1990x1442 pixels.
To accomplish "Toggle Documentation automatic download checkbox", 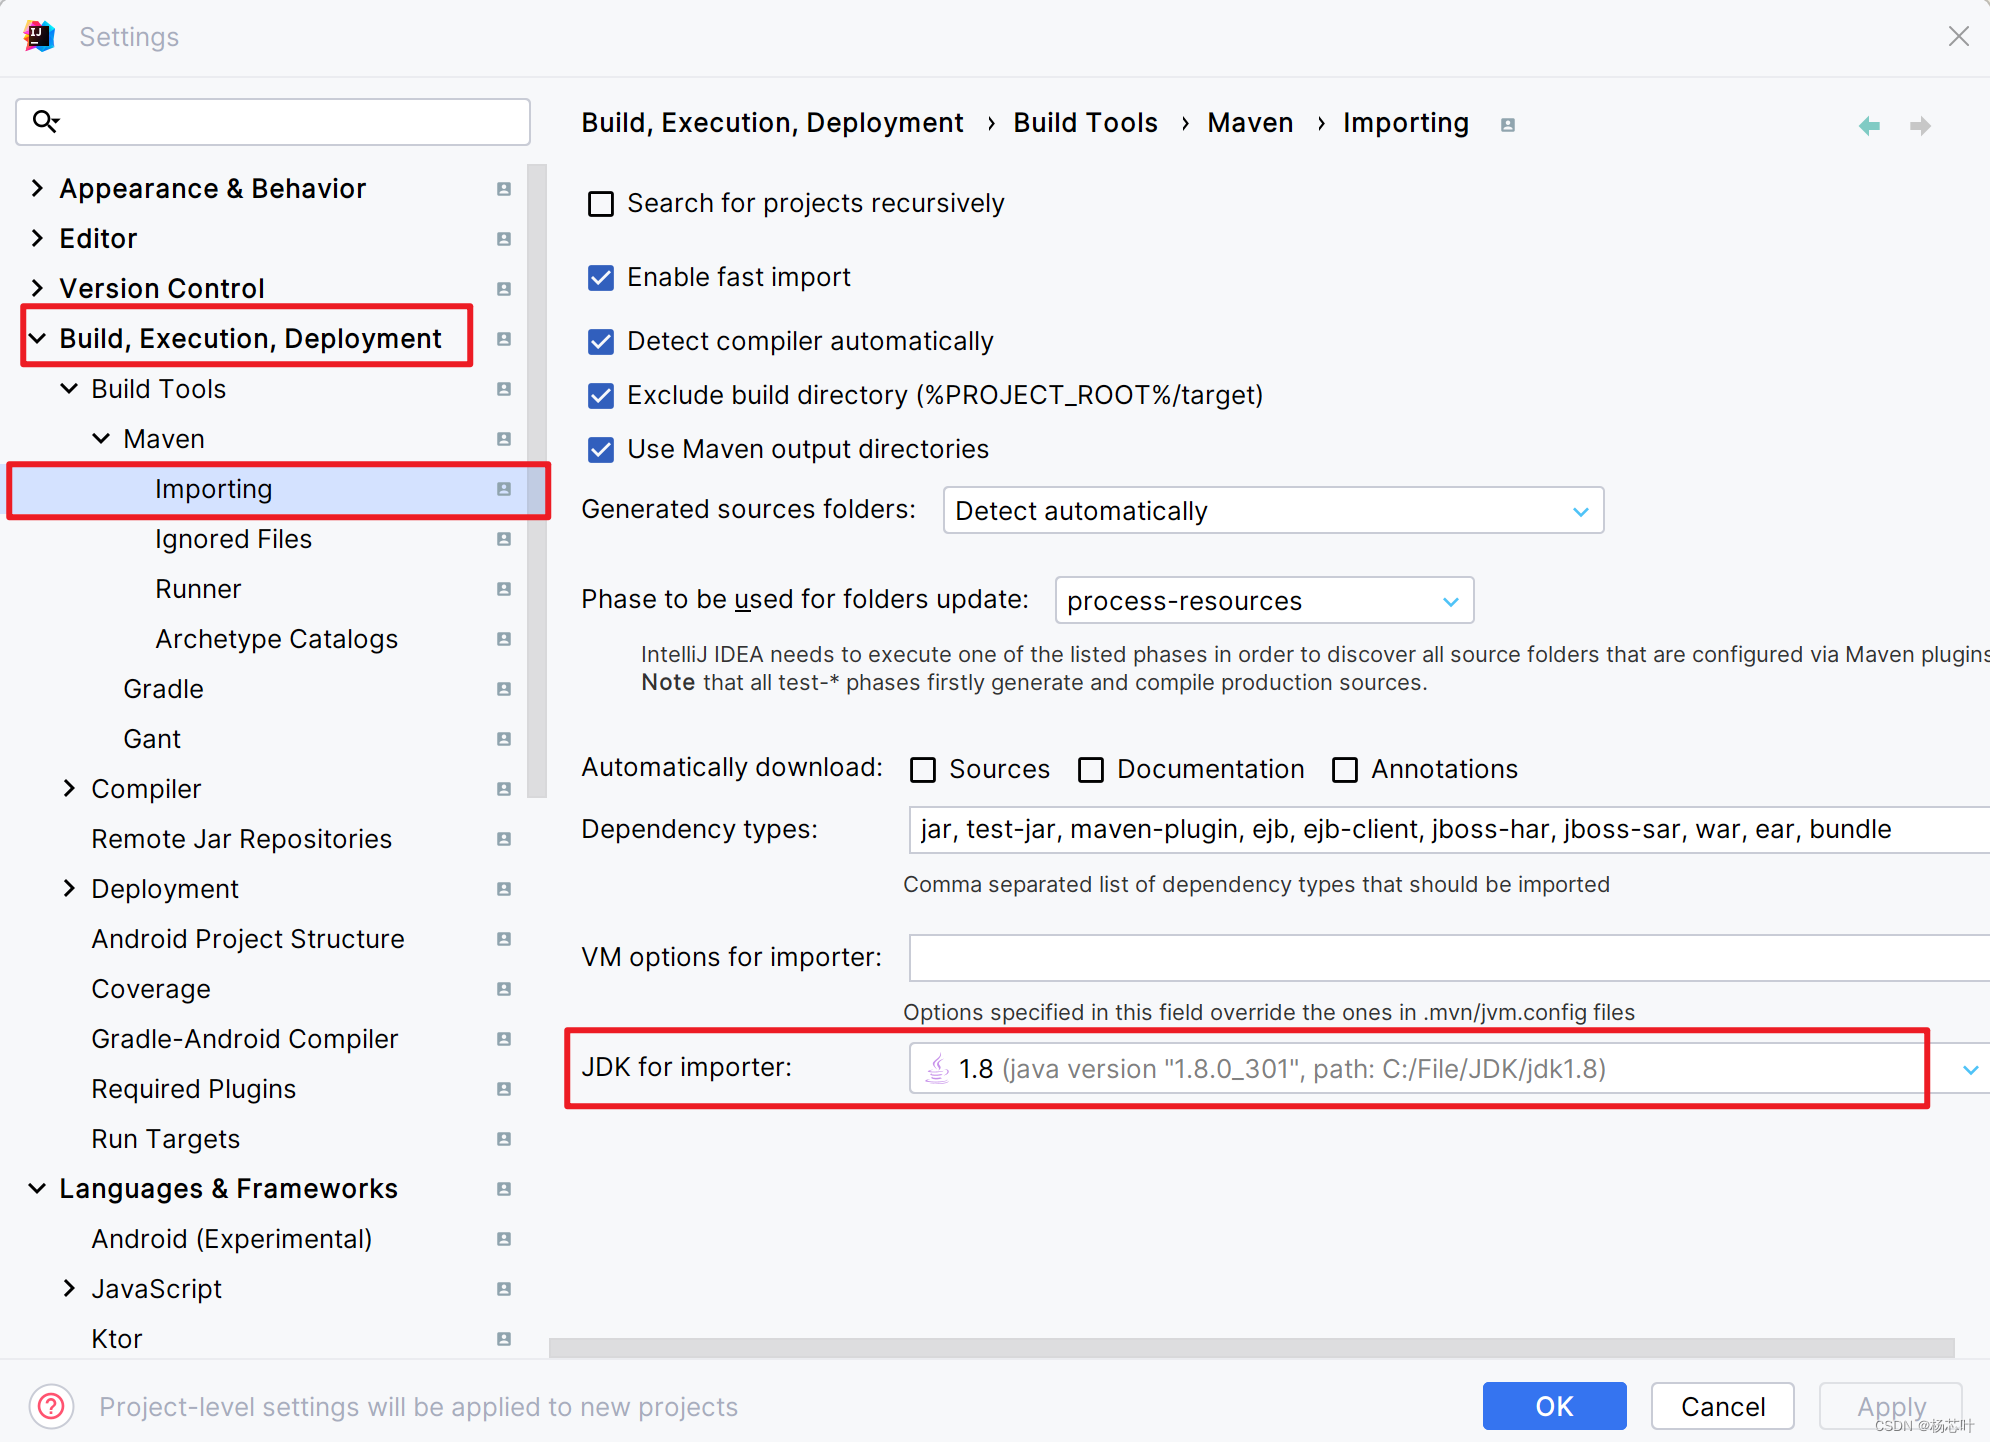I will pyautogui.click(x=1091, y=770).
